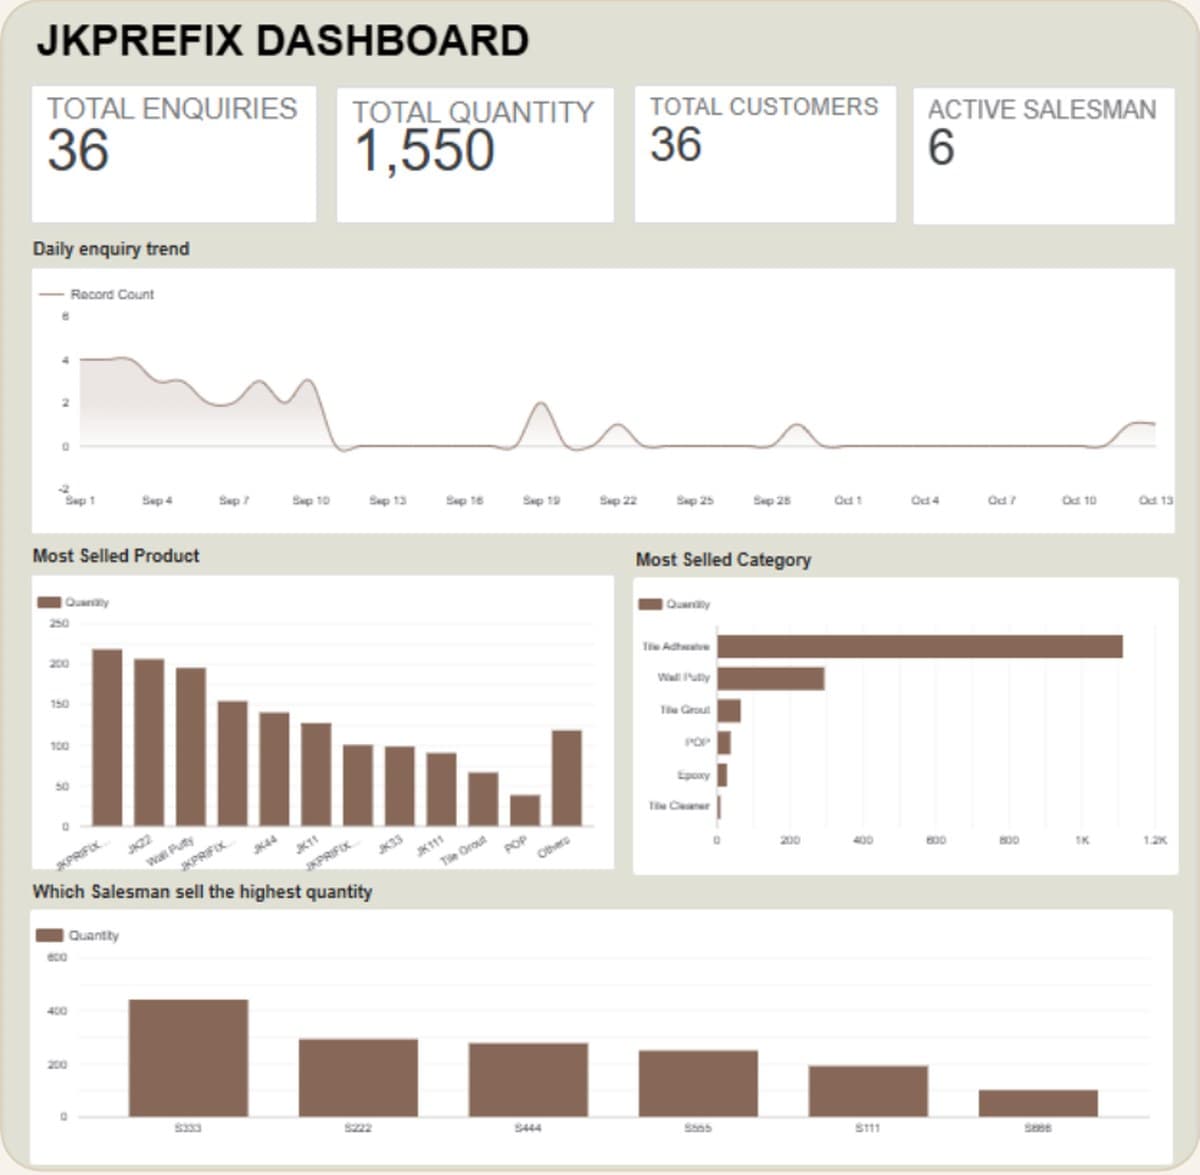This screenshot has height=1175, width=1200.
Task: Click the Sep 19 date axis label
Action: [541, 500]
